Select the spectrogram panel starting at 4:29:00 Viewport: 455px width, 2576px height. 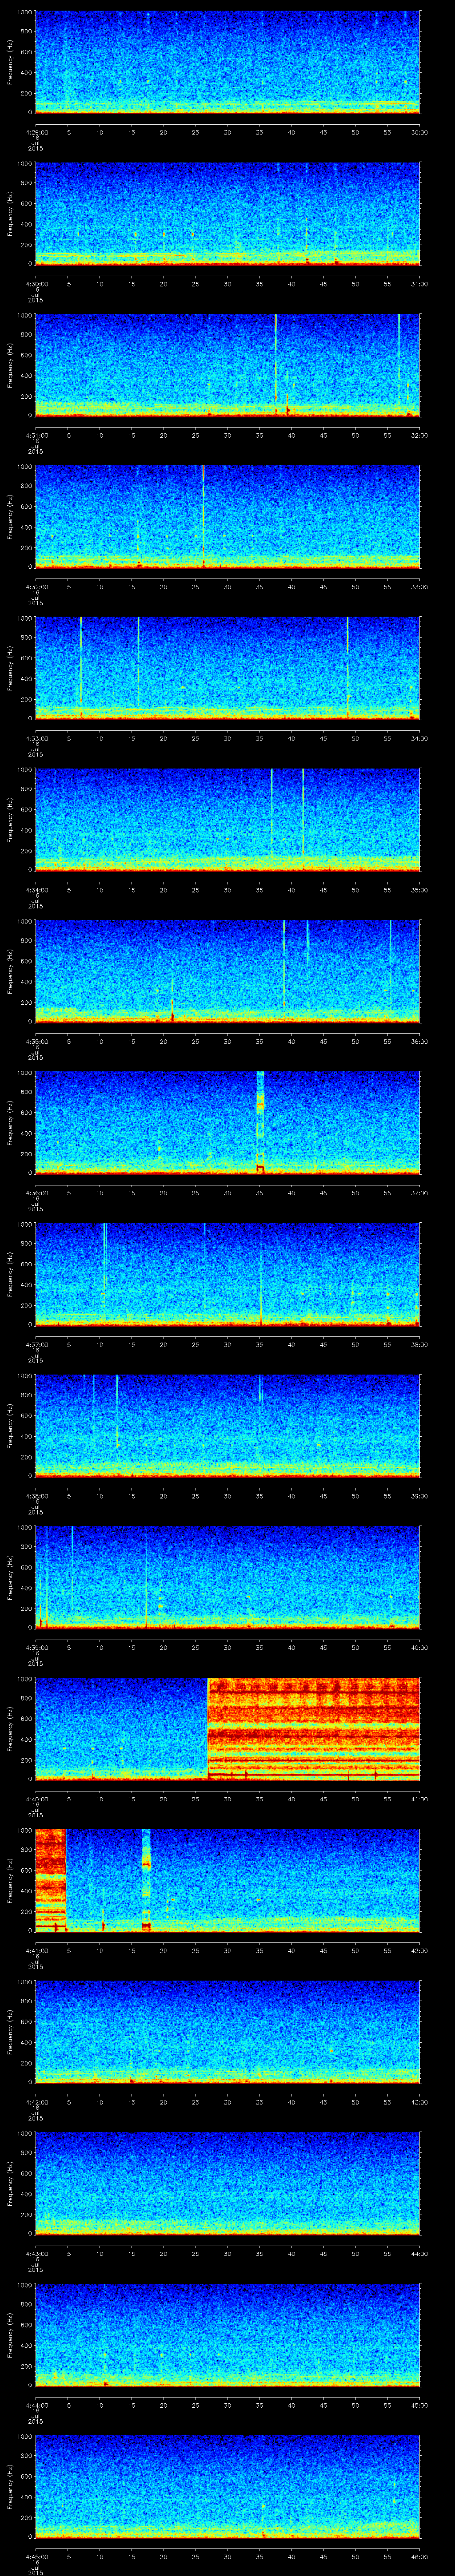click(227, 62)
